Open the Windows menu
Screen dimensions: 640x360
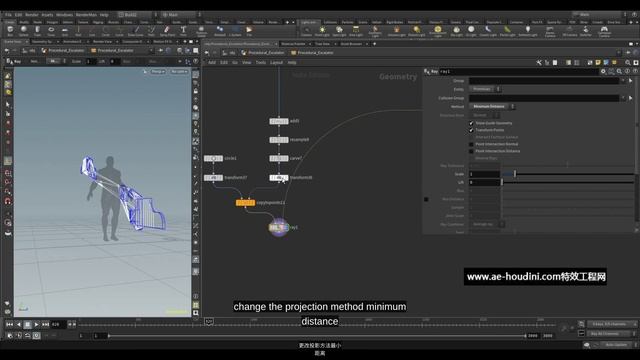coord(64,15)
